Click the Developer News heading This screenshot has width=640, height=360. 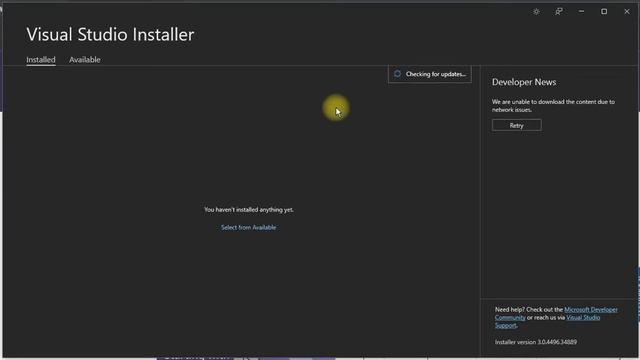point(524,82)
